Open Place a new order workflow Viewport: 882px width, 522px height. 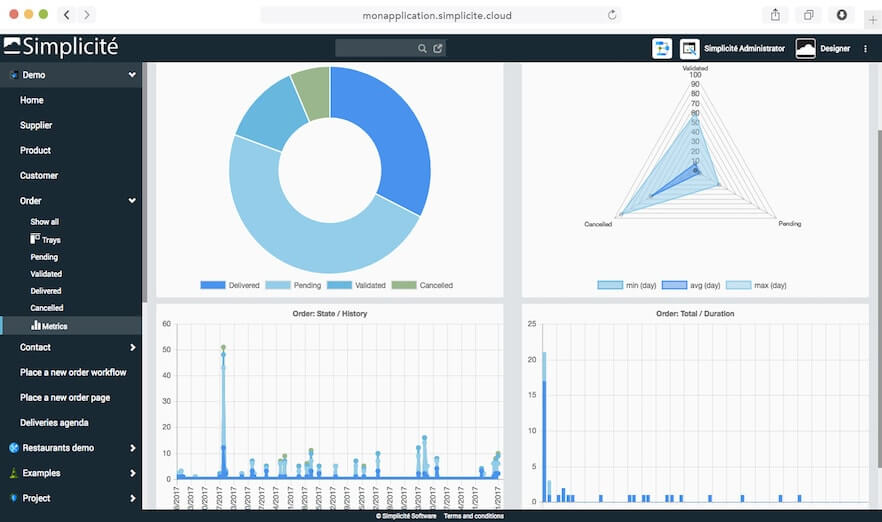pyautogui.click(x=71, y=372)
